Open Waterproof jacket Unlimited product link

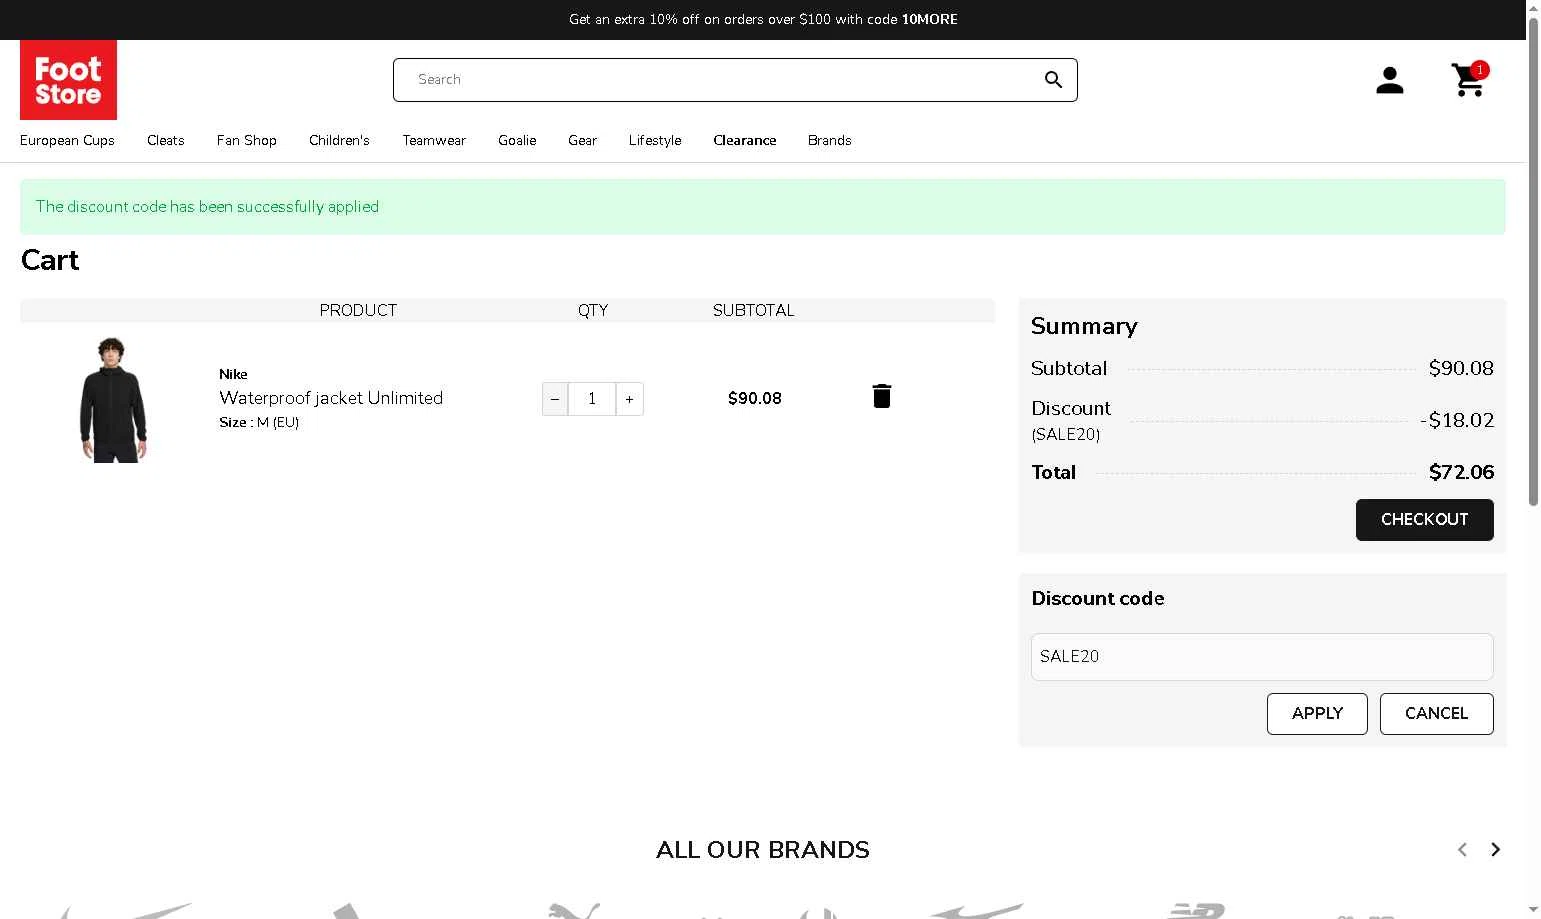click(331, 398)
